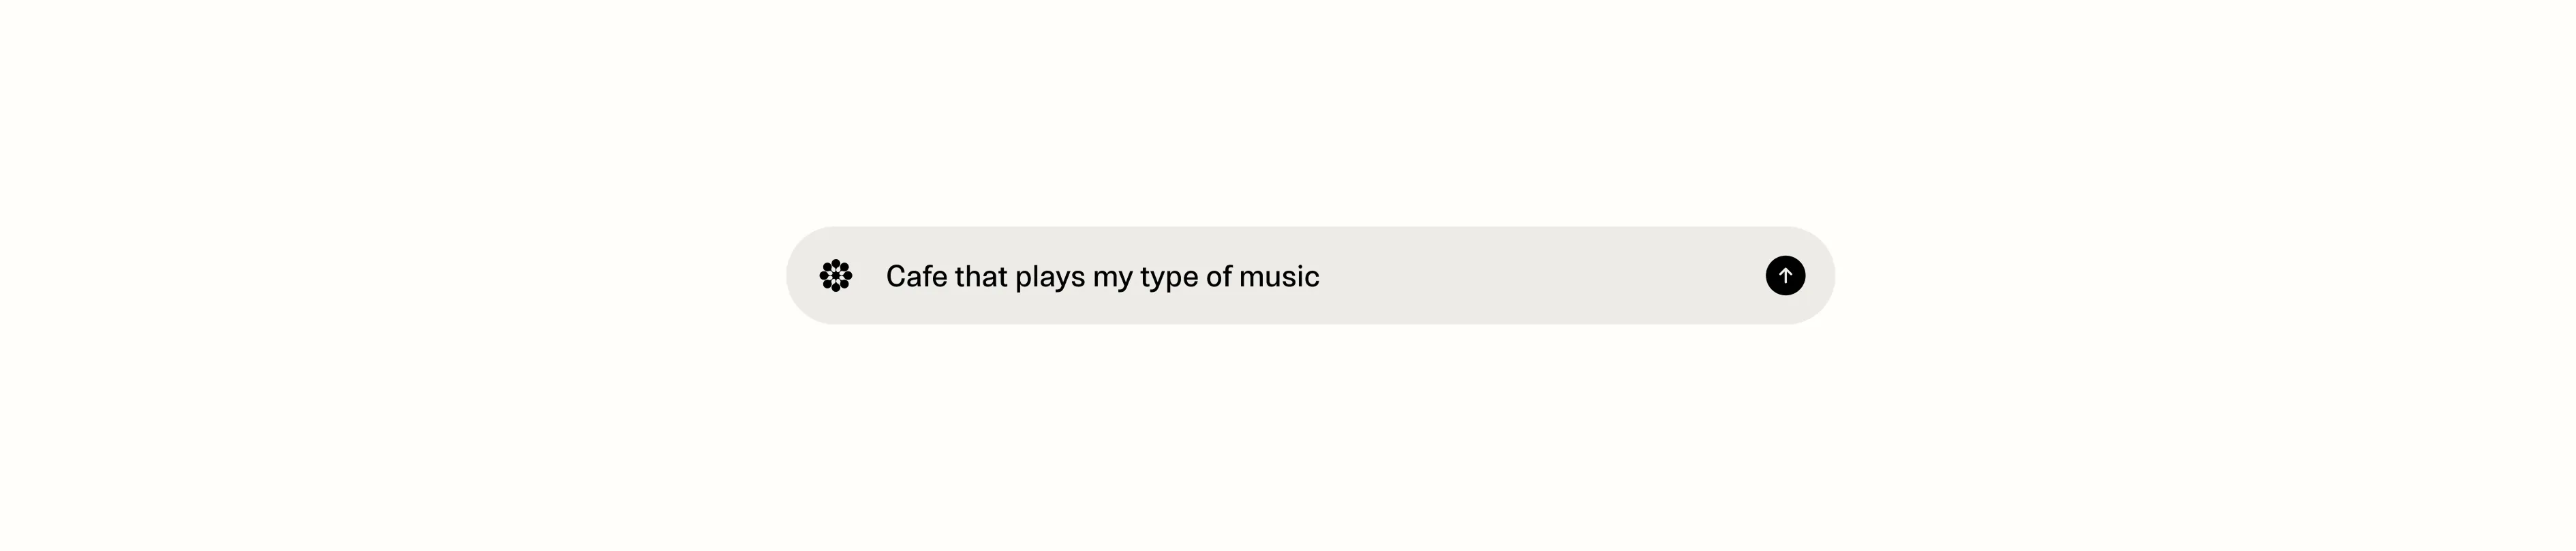Click the flower logo icon in search bar
Image resolution: width=2576 pixels, height=551 pixels.
coord(835,275)
